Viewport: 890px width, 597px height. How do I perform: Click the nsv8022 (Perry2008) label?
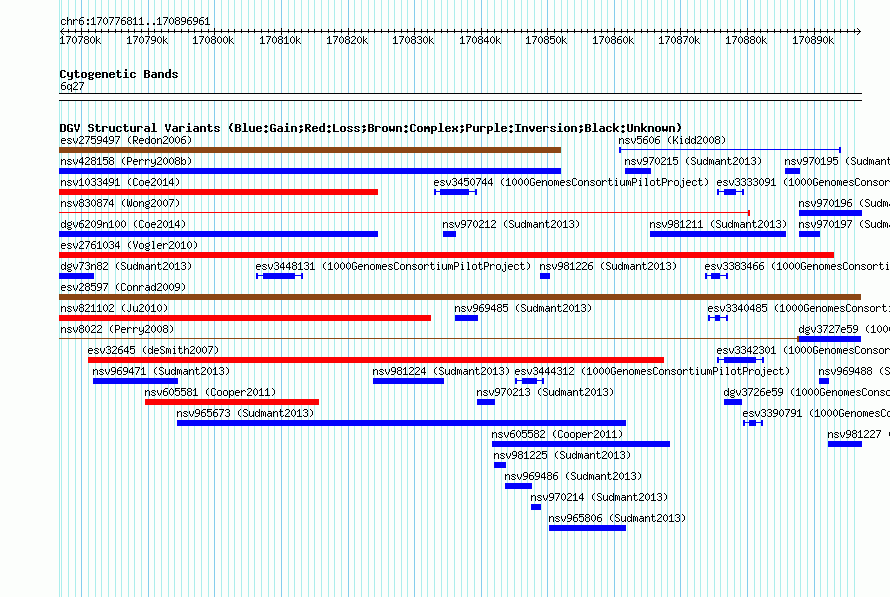coord(117,329)
